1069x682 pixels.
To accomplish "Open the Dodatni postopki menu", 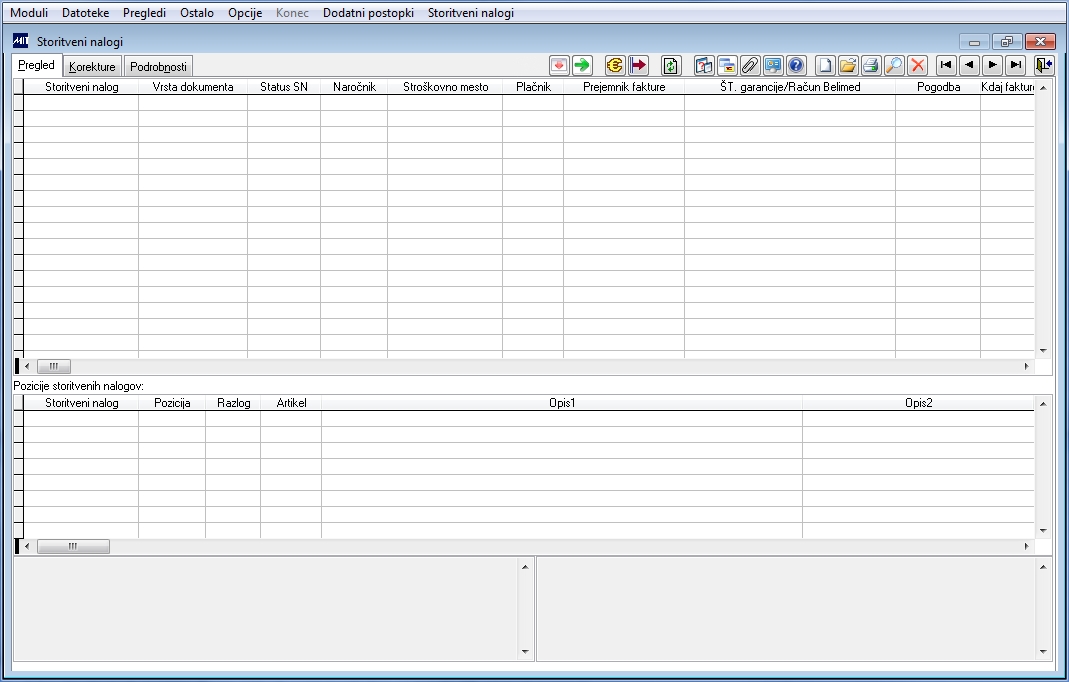I will tap(368, 13).
